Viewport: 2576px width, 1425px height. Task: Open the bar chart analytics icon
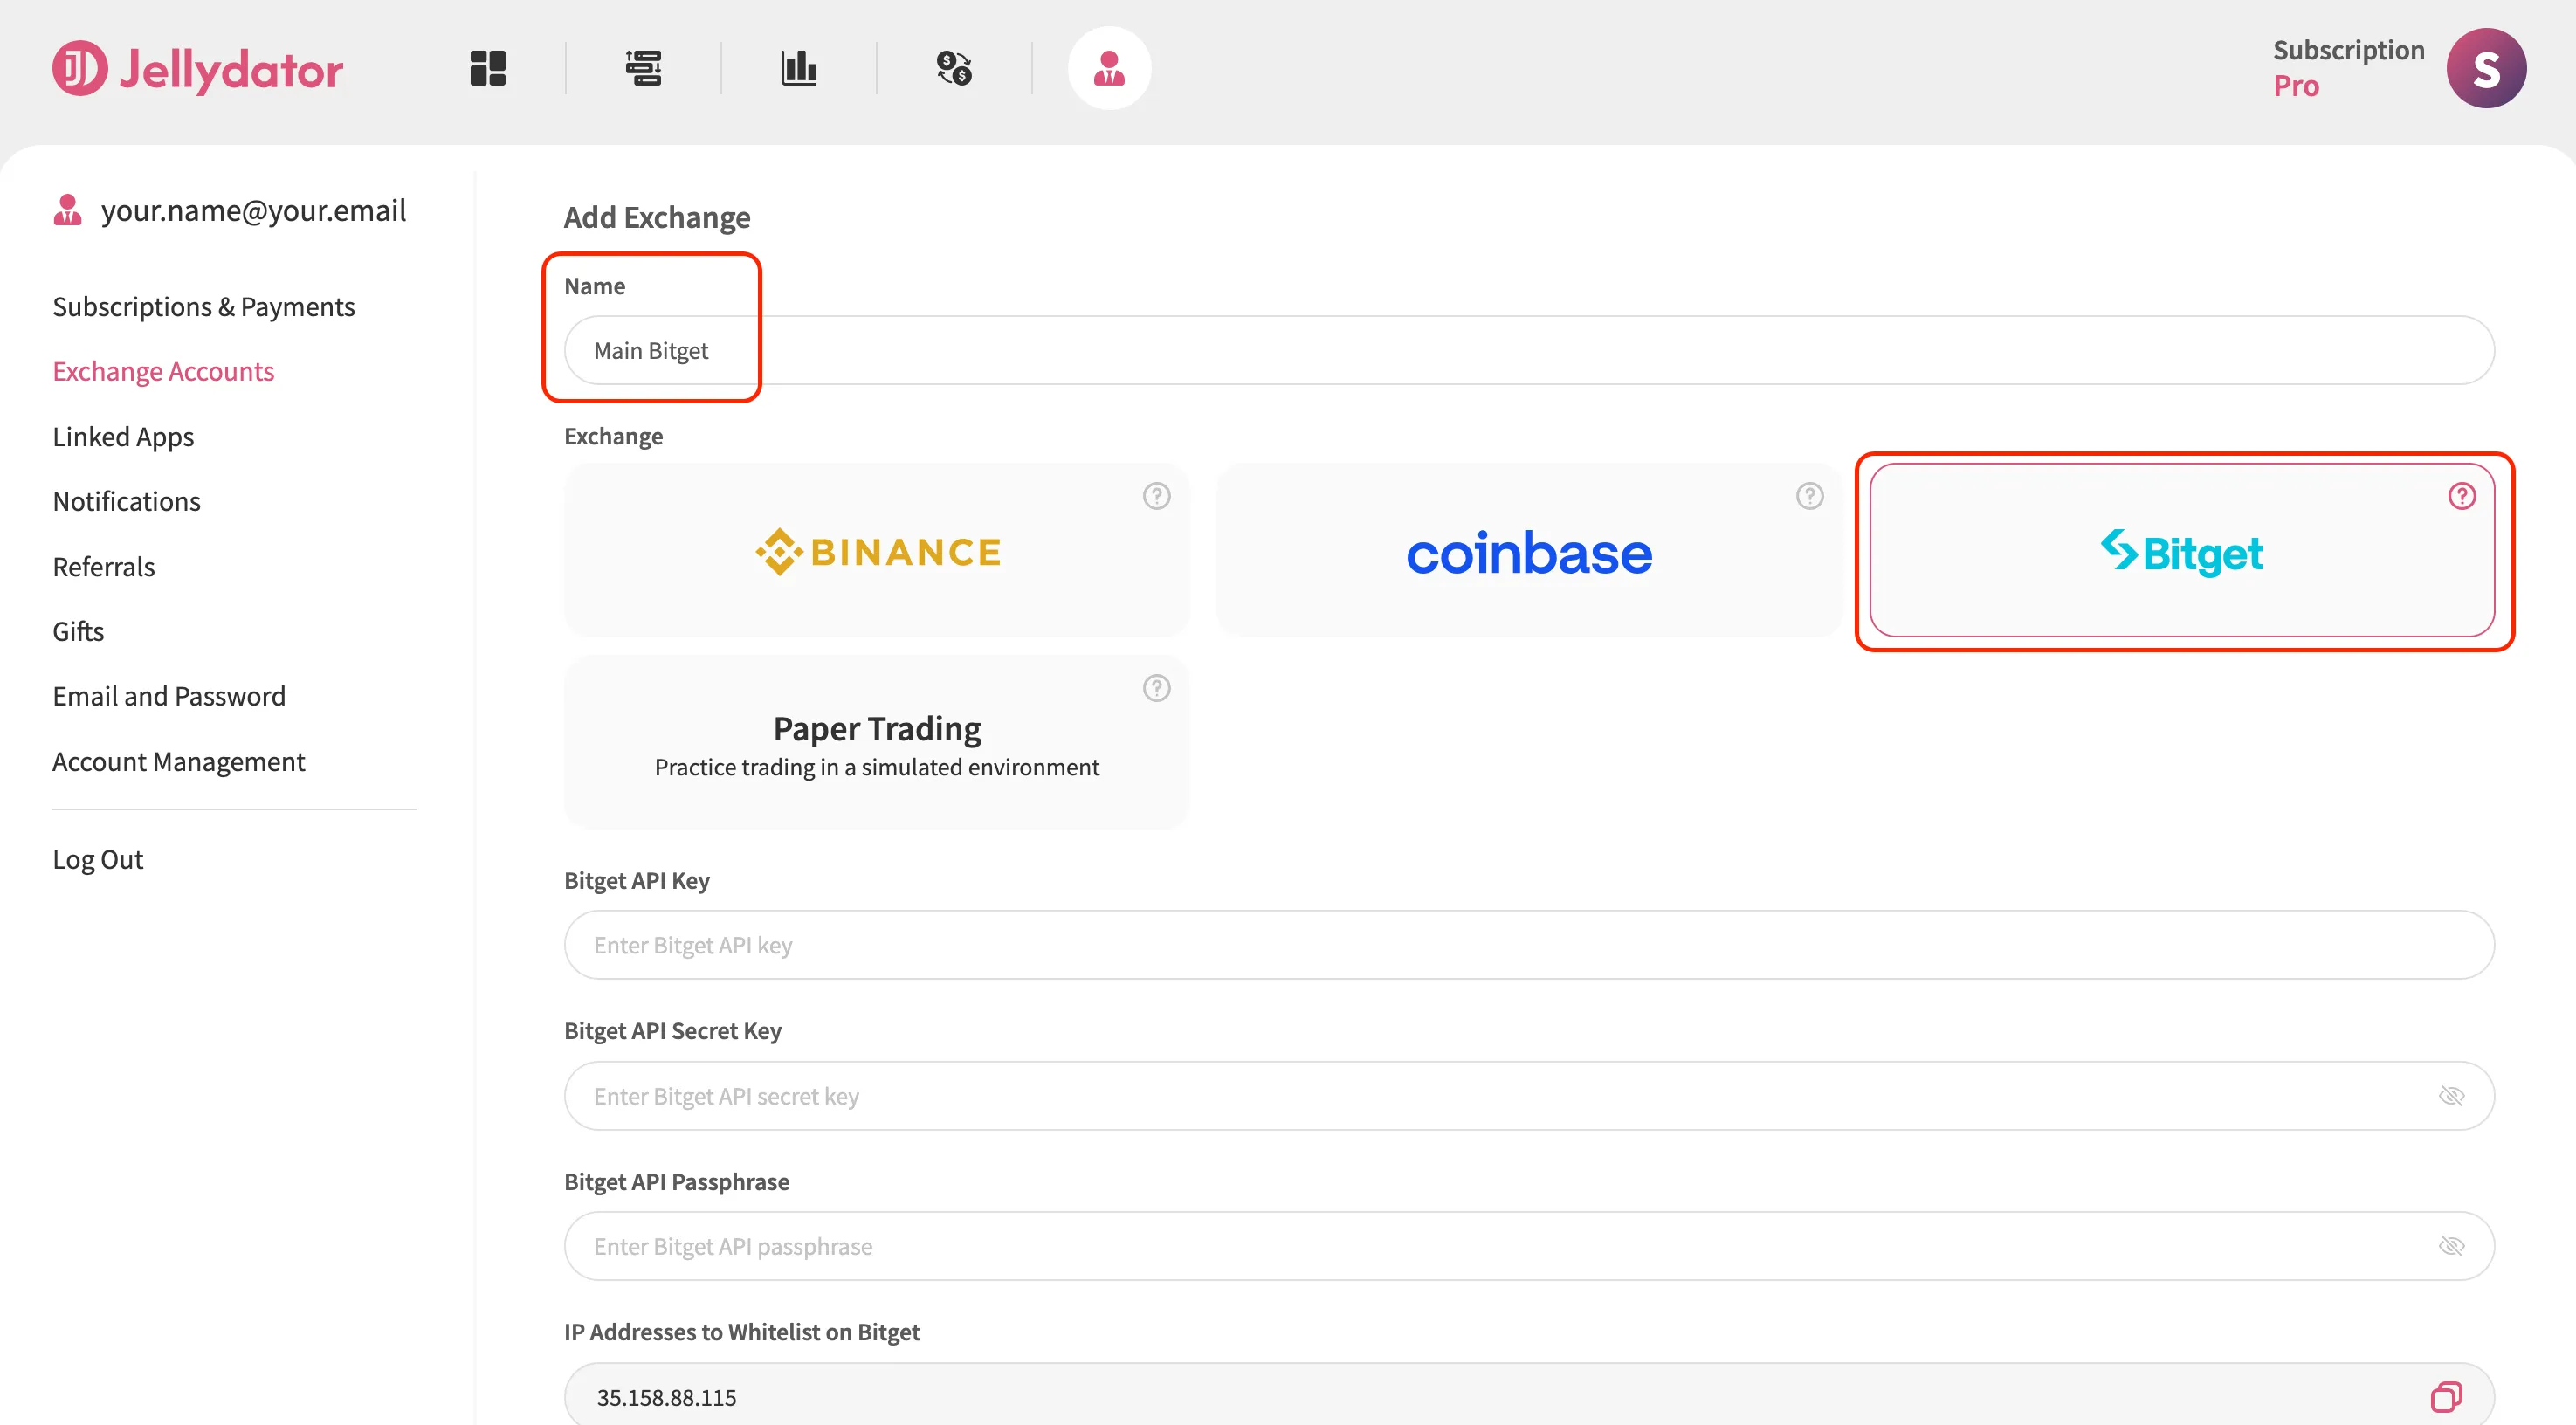tap(799, 68)
